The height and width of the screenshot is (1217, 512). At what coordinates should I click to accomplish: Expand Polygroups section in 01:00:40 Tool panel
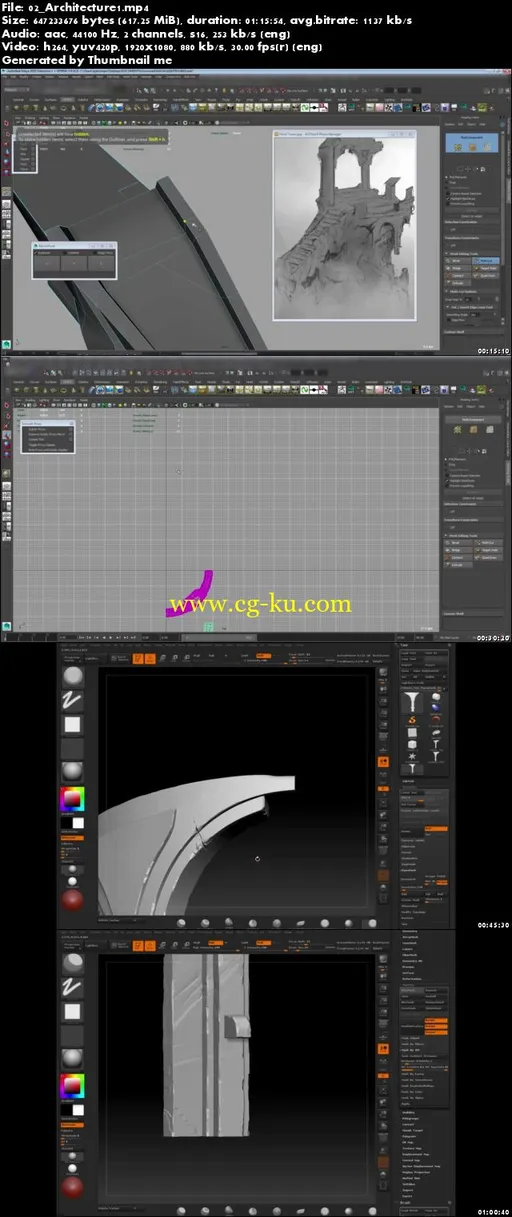click(x=411, y=1118)
